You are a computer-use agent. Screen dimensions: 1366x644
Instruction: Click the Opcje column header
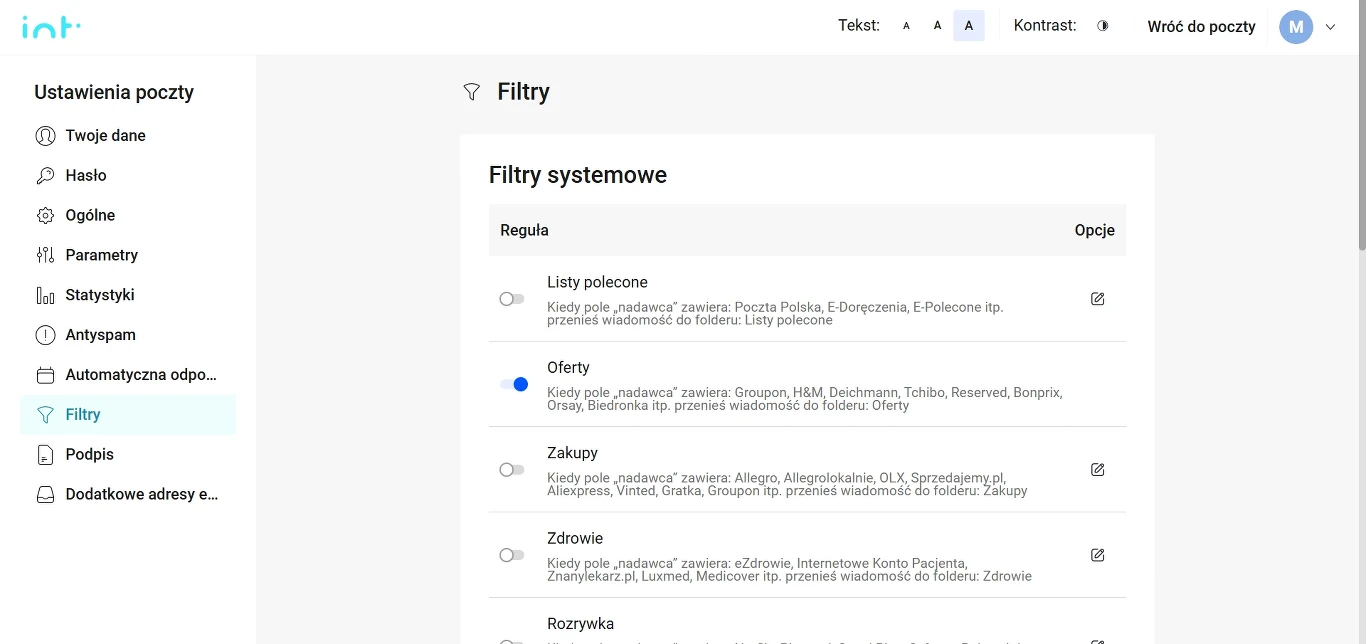(1094, 230)
